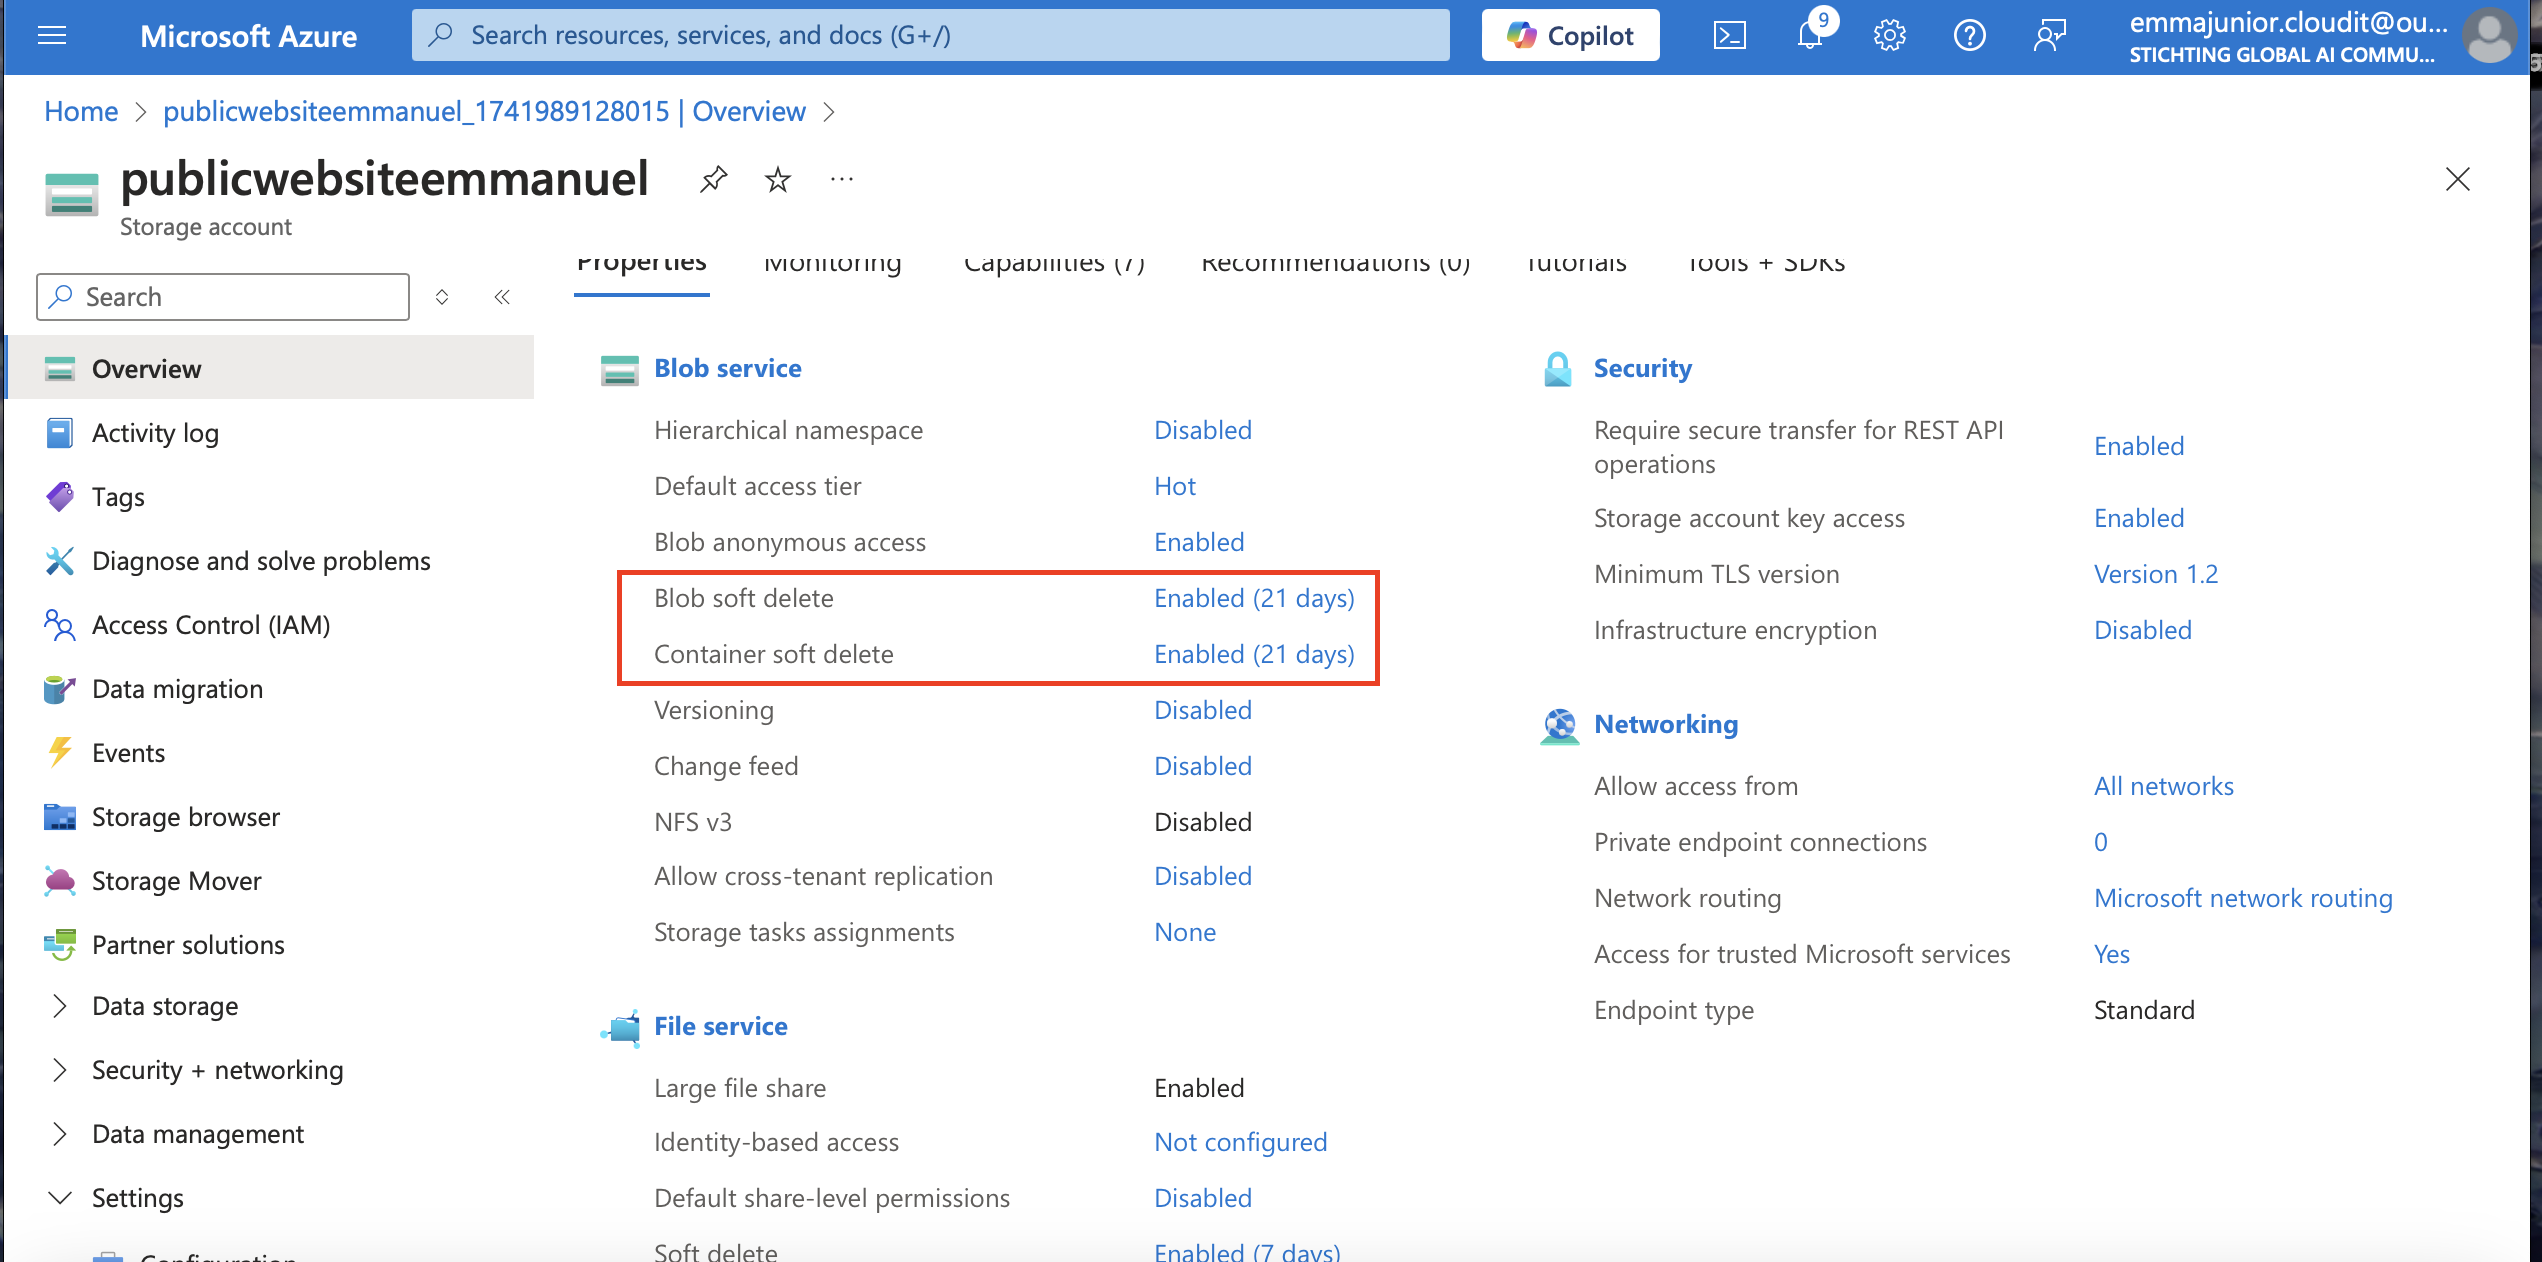This screenshot has width=2542, height=1262.
Task: Mark storage account as favorite star
Action: tap(777, 180)
